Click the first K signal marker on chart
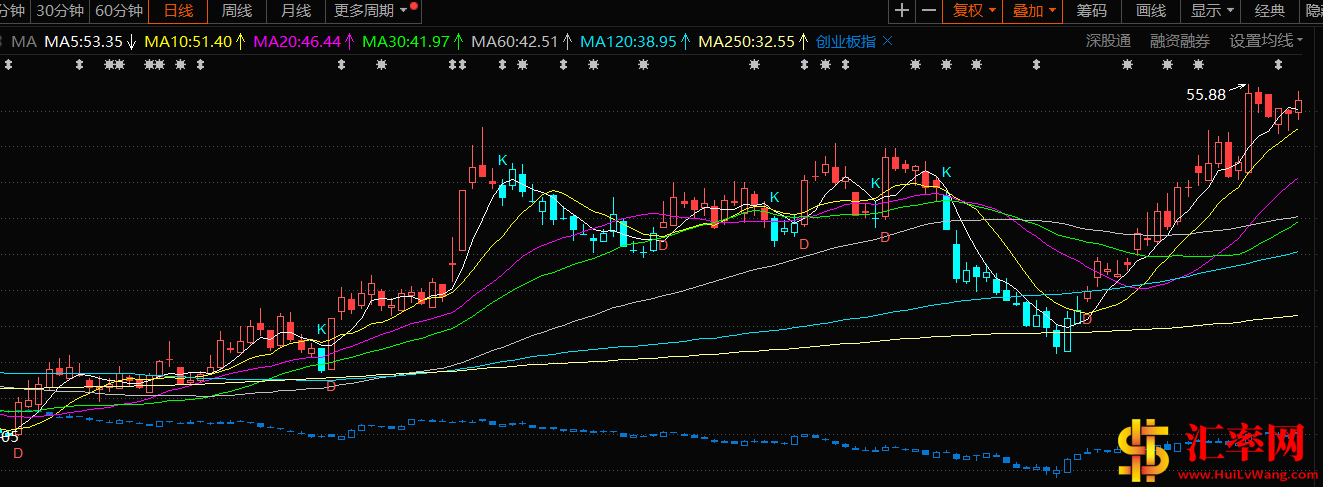Viewport: 1323px width, 487px height. click(x=321, y=328)
